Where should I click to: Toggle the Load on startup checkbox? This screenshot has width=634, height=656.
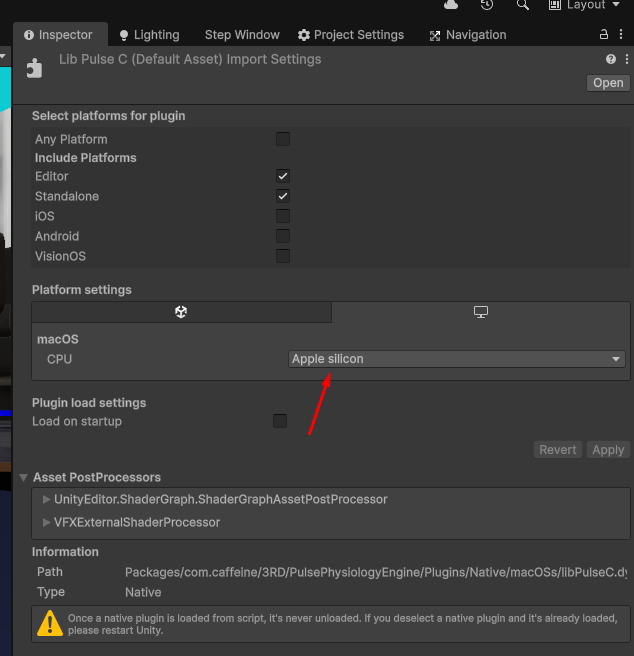(280, 421)
